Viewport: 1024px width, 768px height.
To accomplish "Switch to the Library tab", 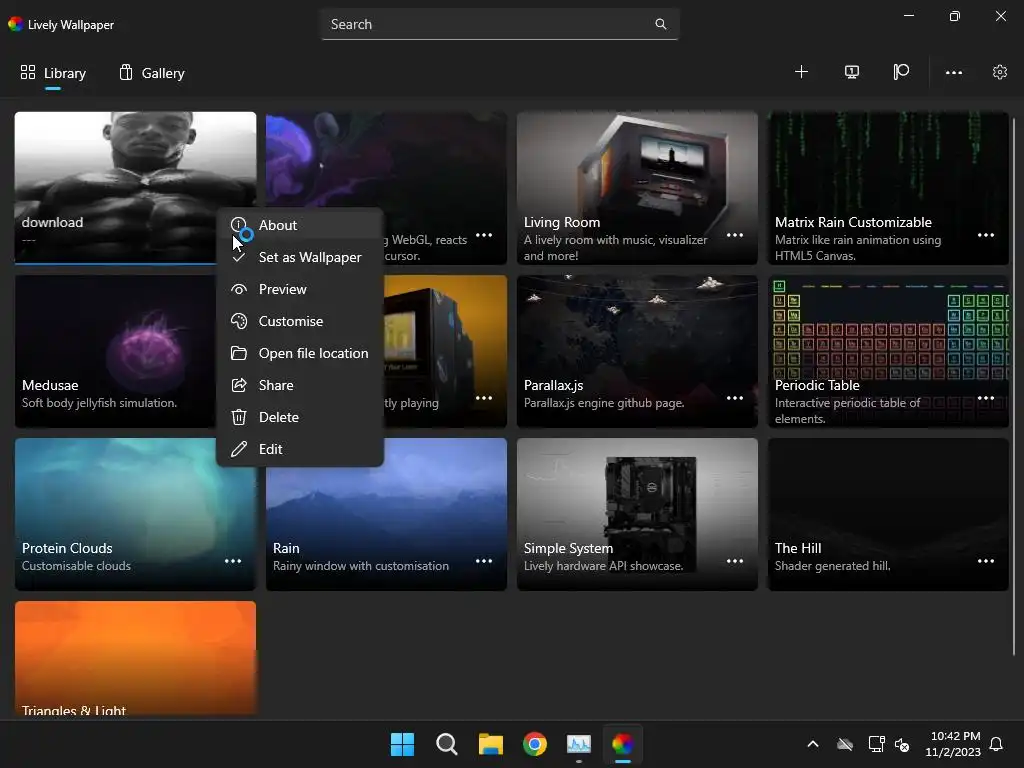I will [54, 73].
